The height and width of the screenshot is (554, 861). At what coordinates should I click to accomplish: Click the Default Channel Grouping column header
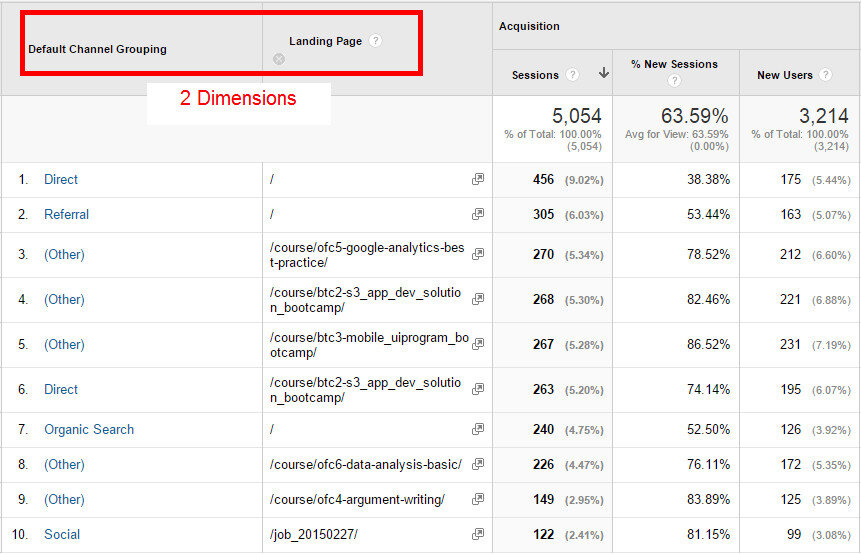pos(97,49)
